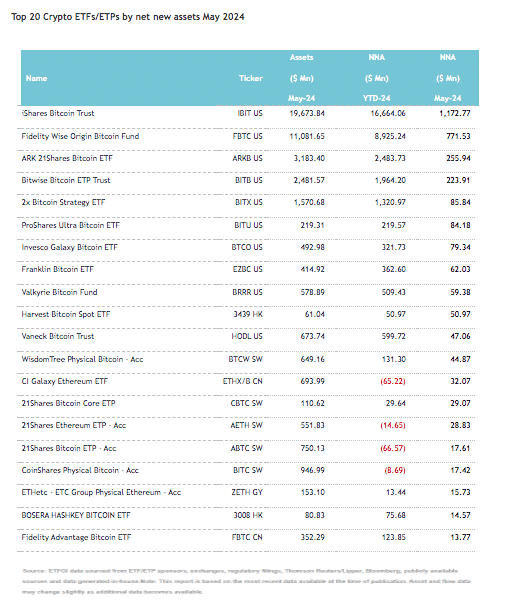511x614 pixels.
Task: Click ticker 'ETHX/B CN'
Action: pyautogui.click(x=243, y=381)
